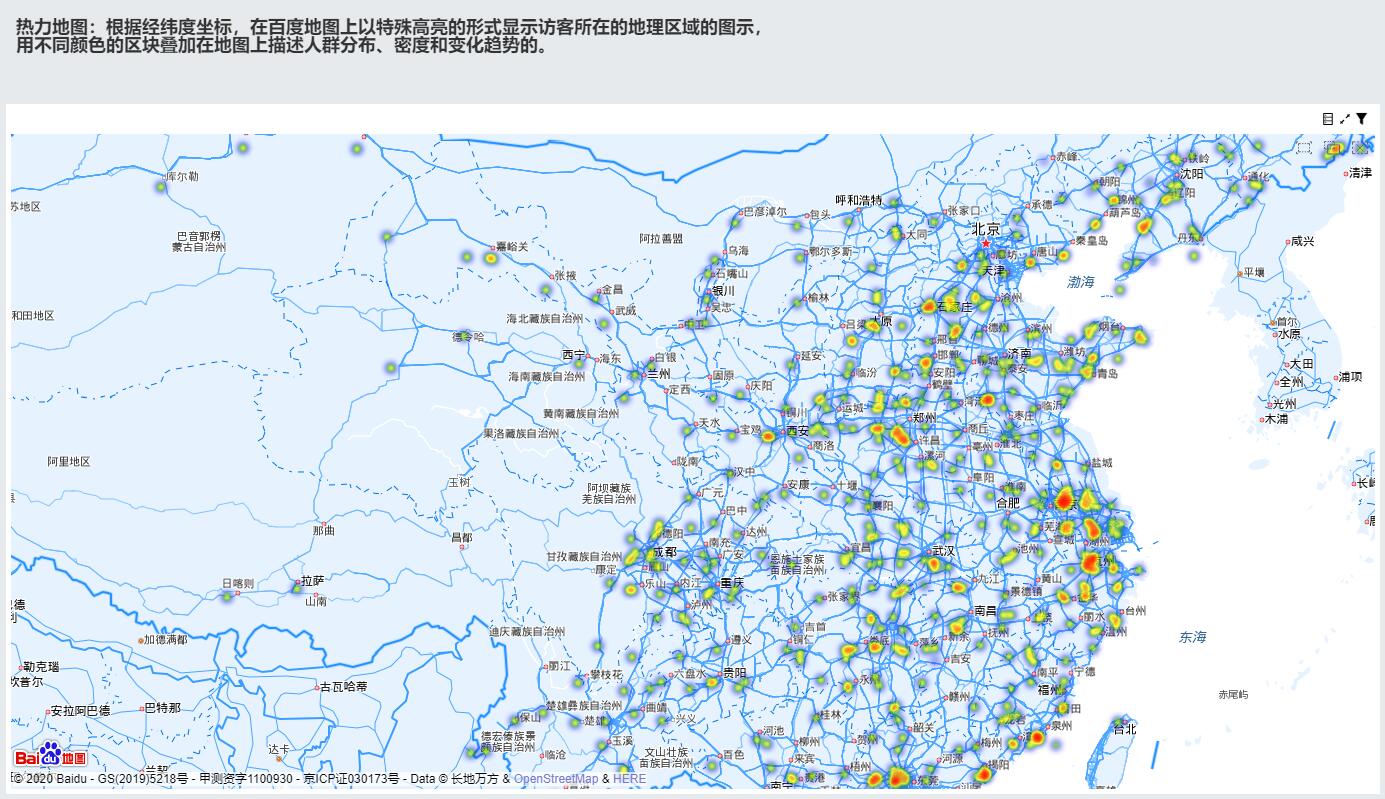Screen dimensions: 1385x799
Task: Click the 丽江 city label
Action: pyautogui.click(x=561, y=666)
